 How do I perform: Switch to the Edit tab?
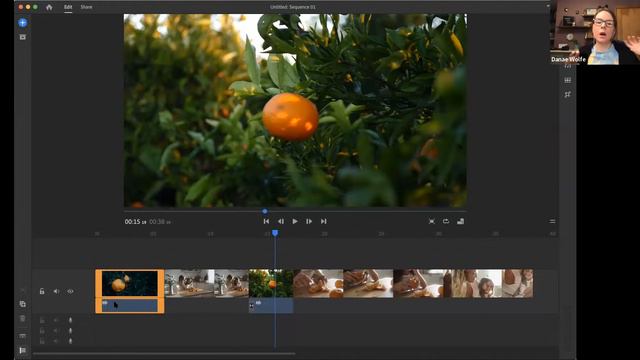pos(68,7)
